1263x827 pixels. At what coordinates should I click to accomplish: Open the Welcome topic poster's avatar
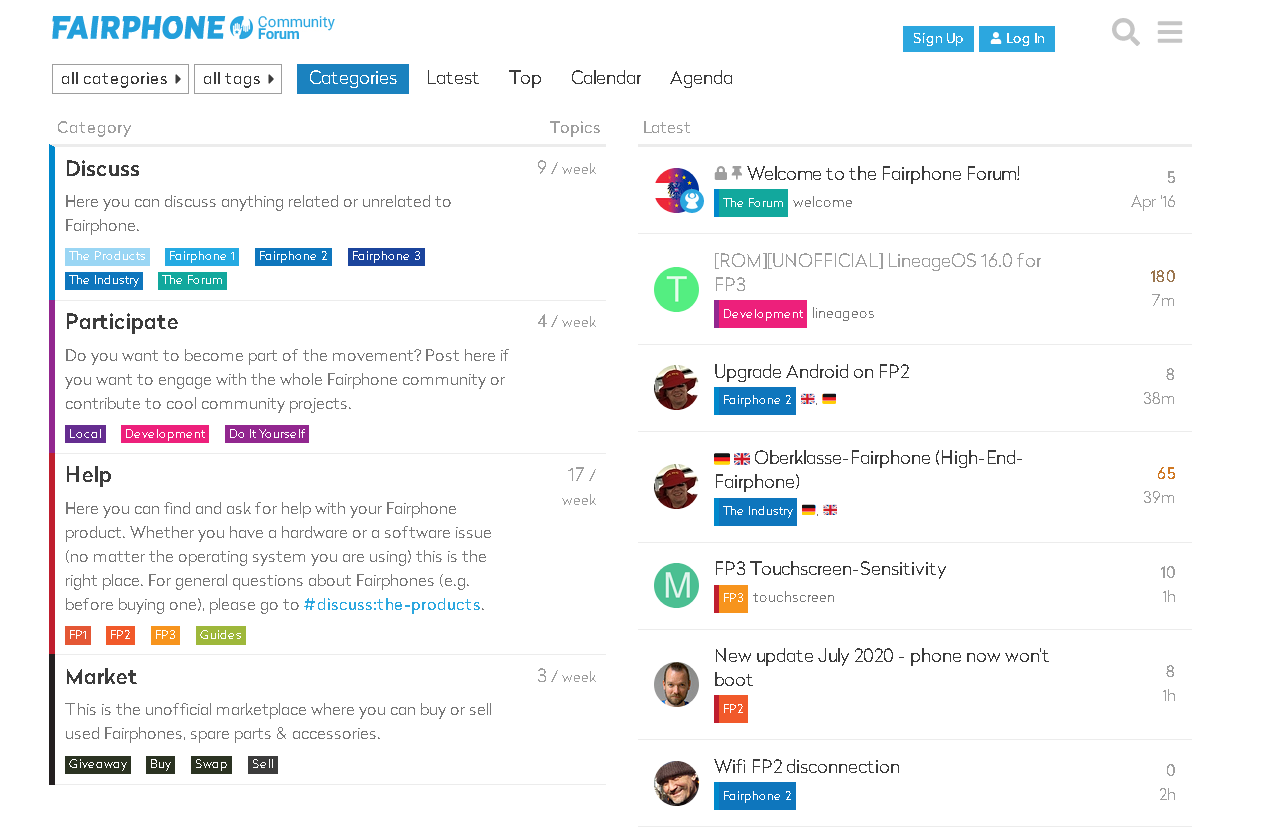pyautogui.click(x=676, y=190)
